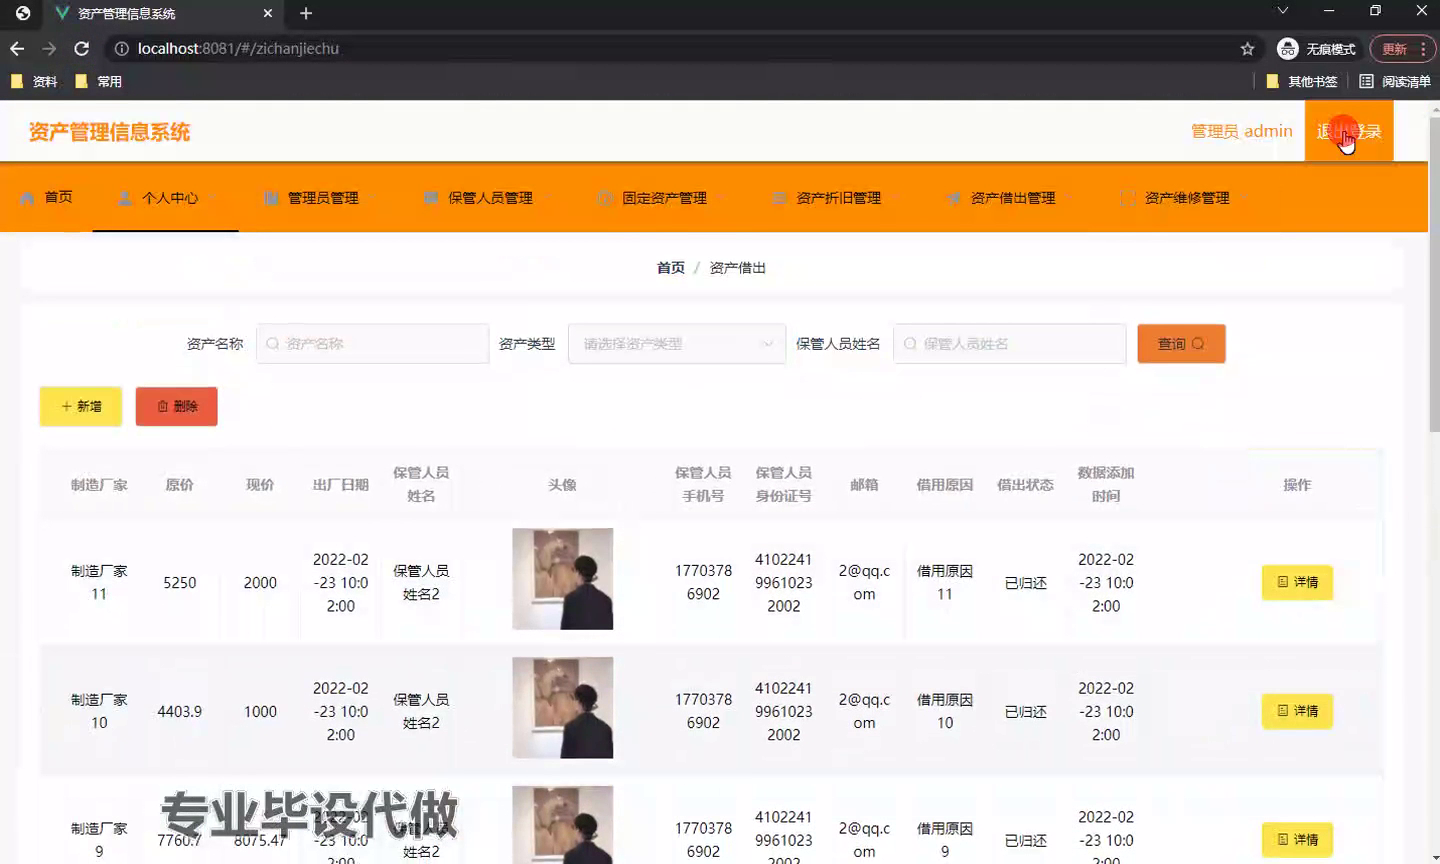Click the 出厂日期 column header
This screenshot has height=864, width=1440.
point(341,485)
